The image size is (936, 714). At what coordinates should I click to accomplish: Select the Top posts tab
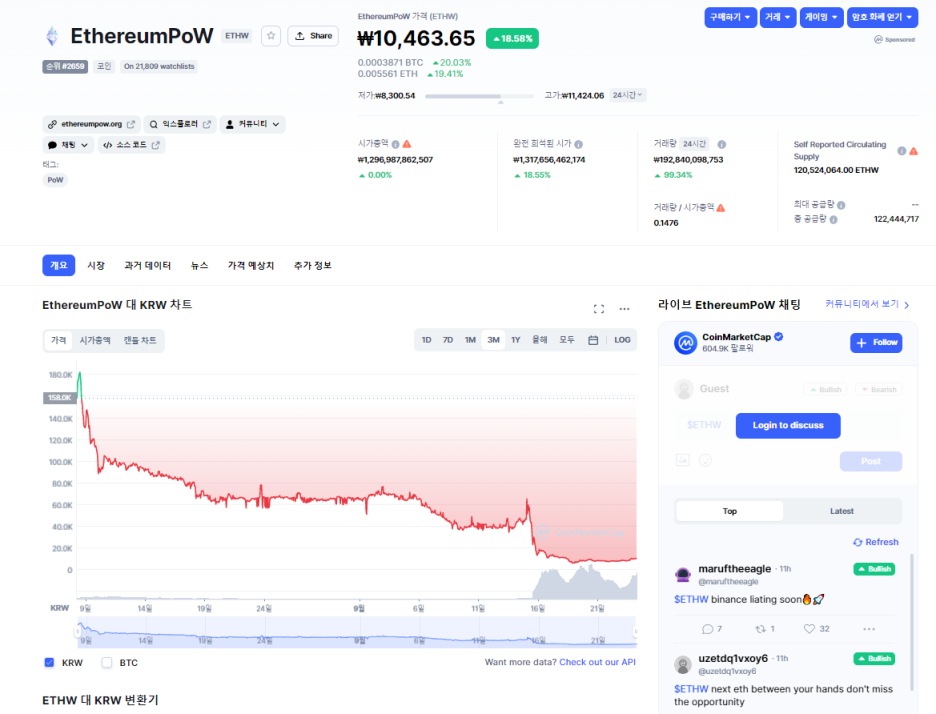pyautogui.click(x=729, y=511)
